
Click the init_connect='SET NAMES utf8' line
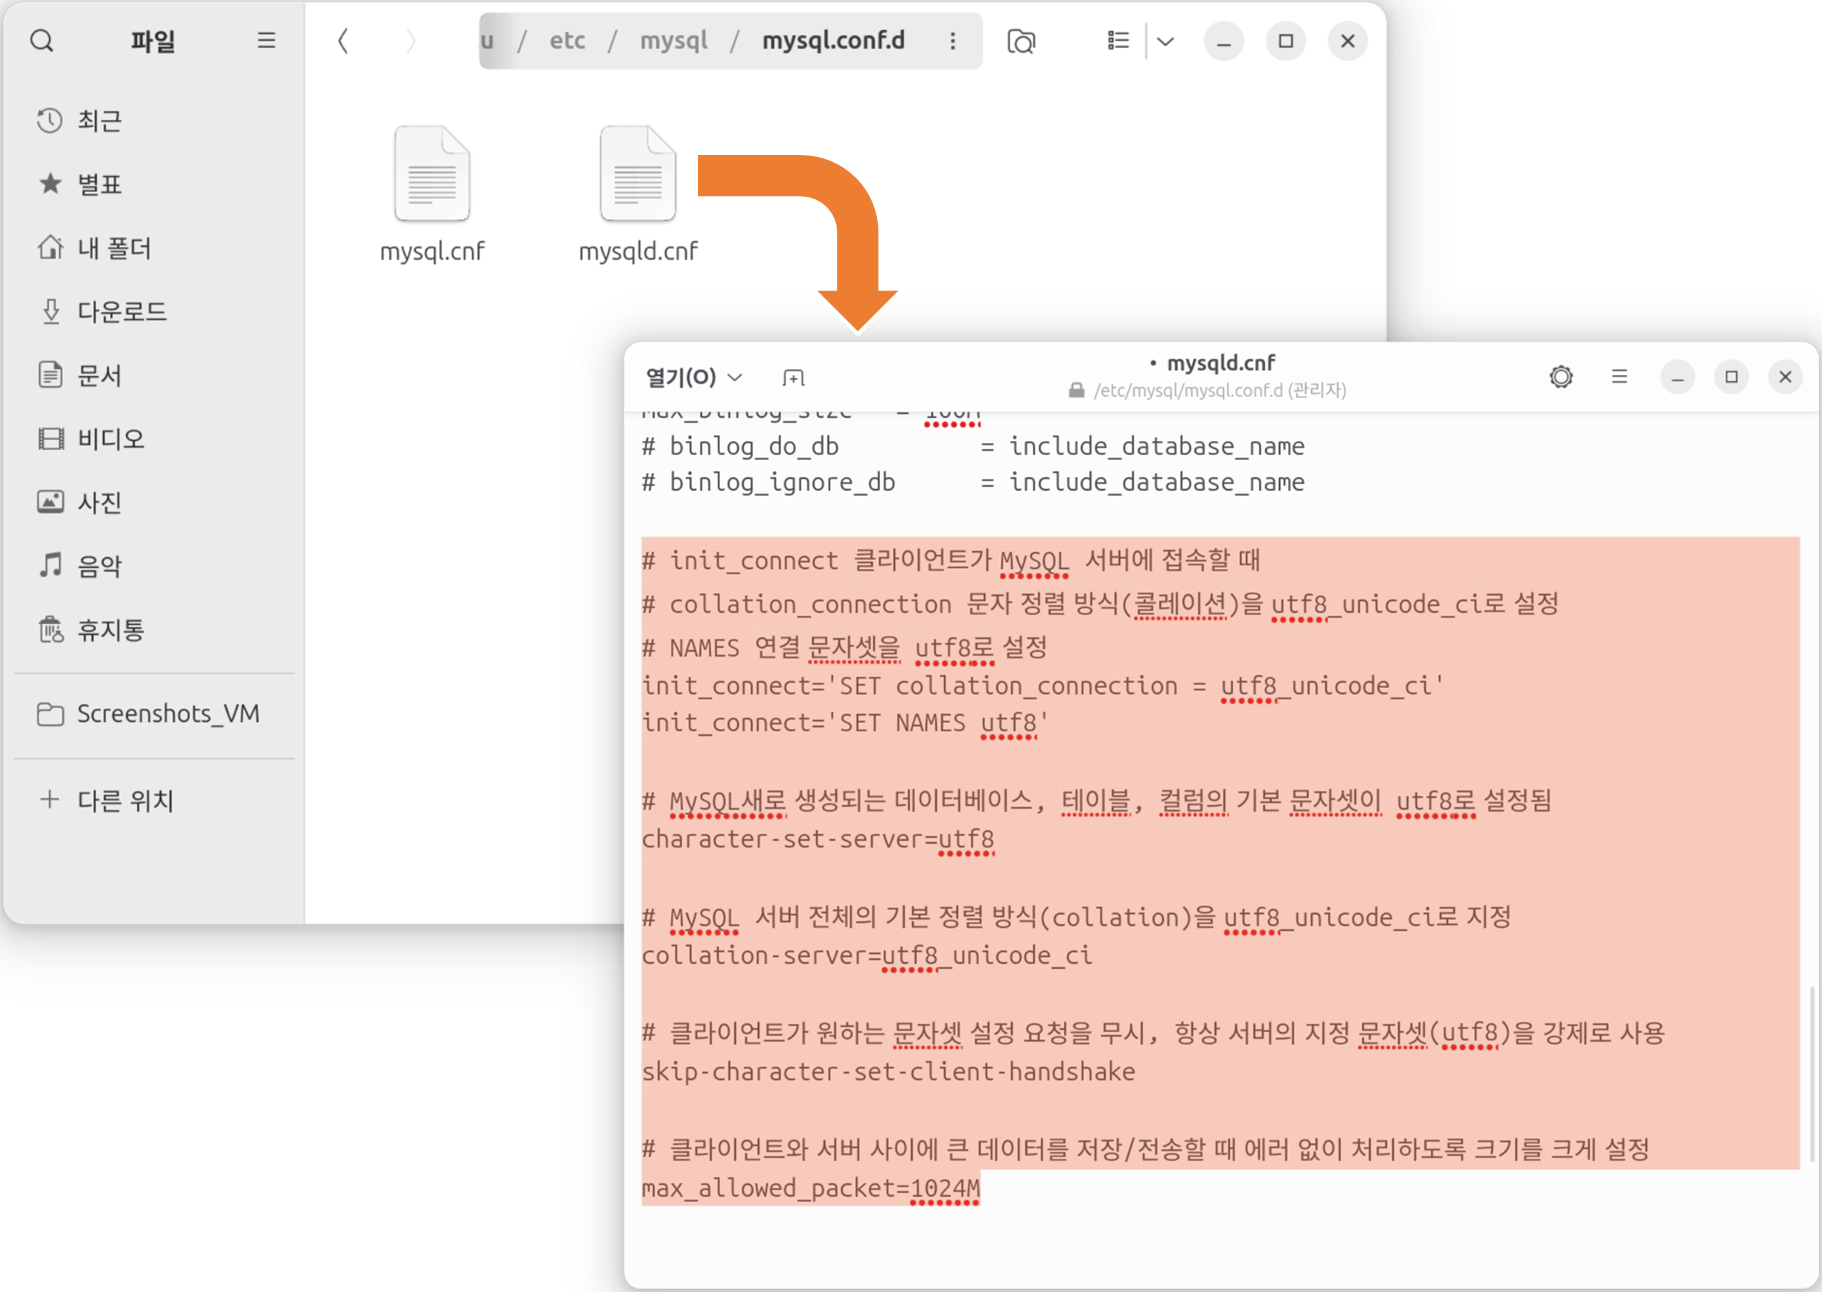click(844, 722)
